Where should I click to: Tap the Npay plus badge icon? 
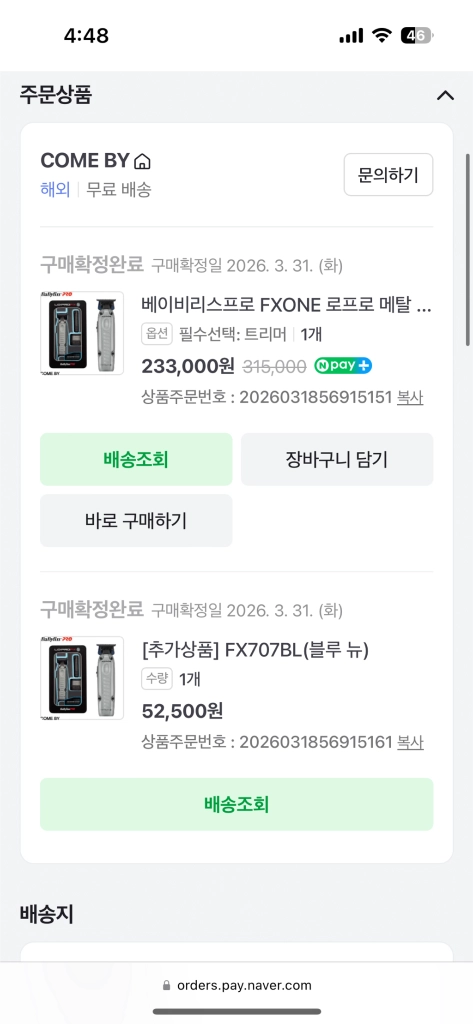coord(343,366)
